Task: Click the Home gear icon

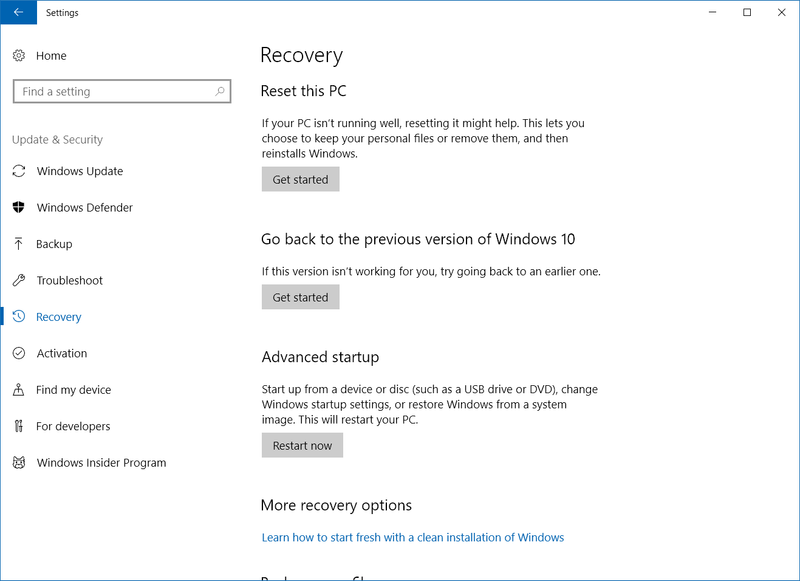Action: coord(19,56)
